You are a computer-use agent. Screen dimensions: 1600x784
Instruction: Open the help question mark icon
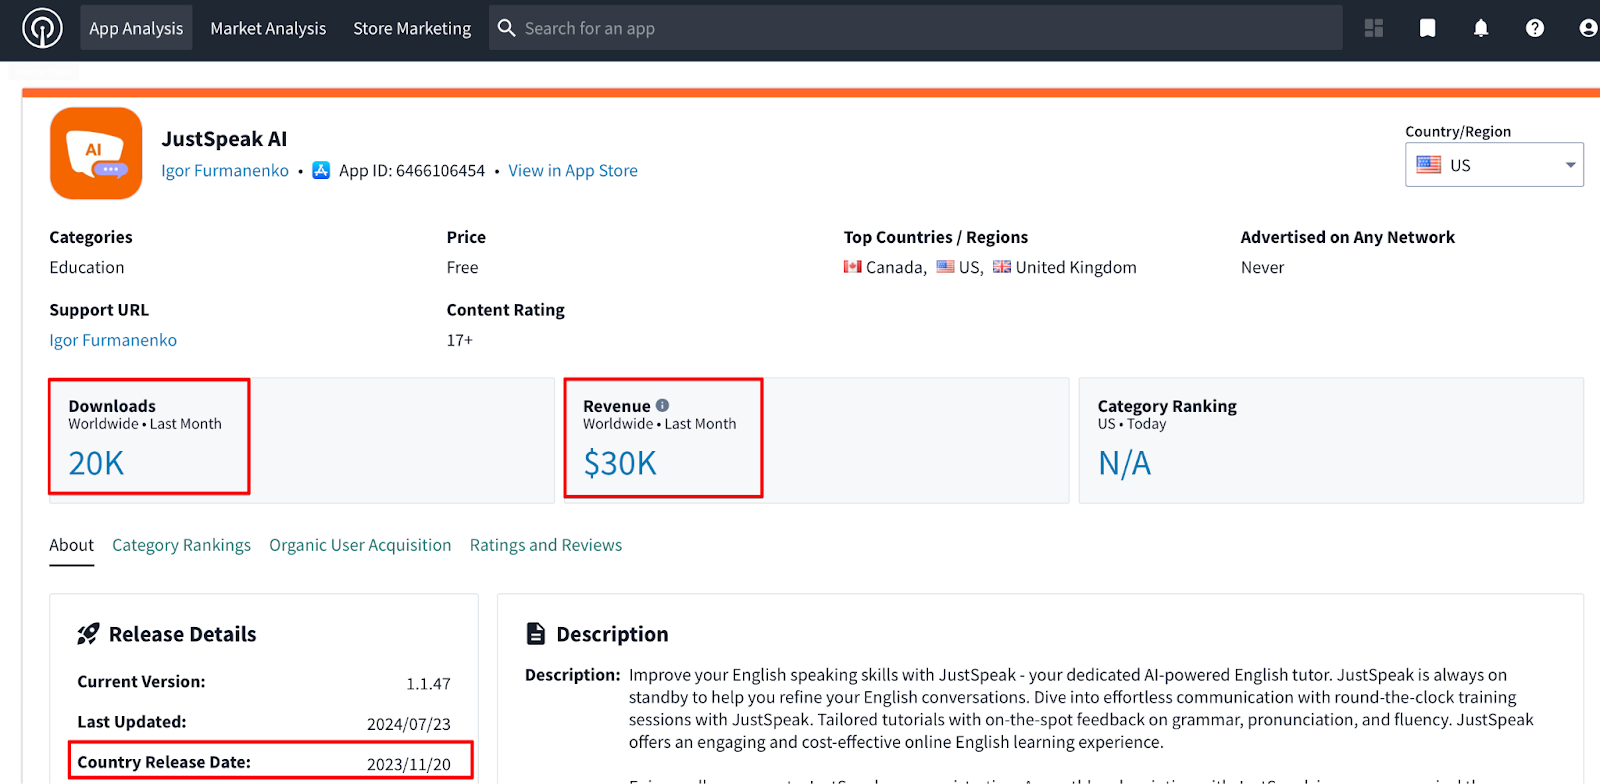pos(1535,28)
